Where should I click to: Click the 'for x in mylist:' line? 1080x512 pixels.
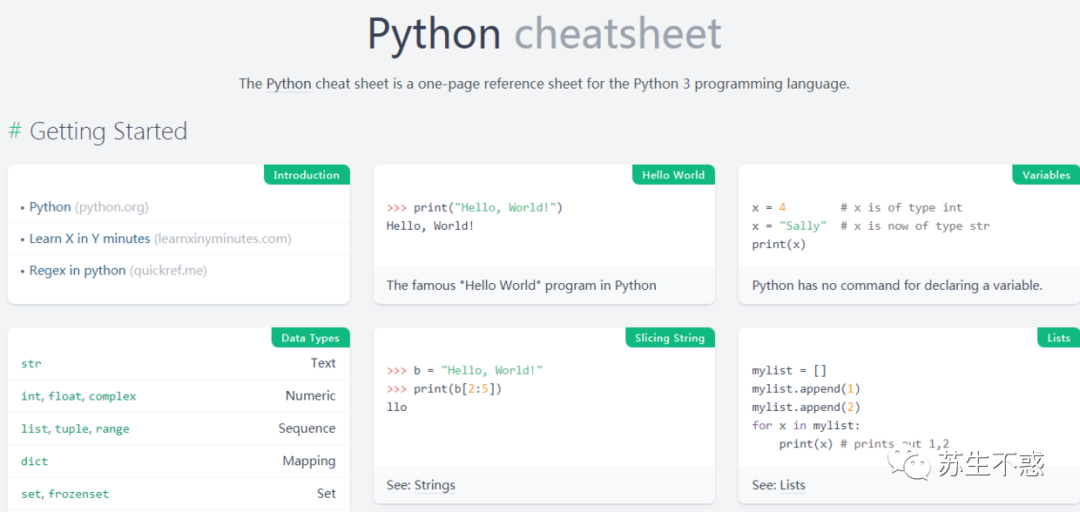point(807,425)
